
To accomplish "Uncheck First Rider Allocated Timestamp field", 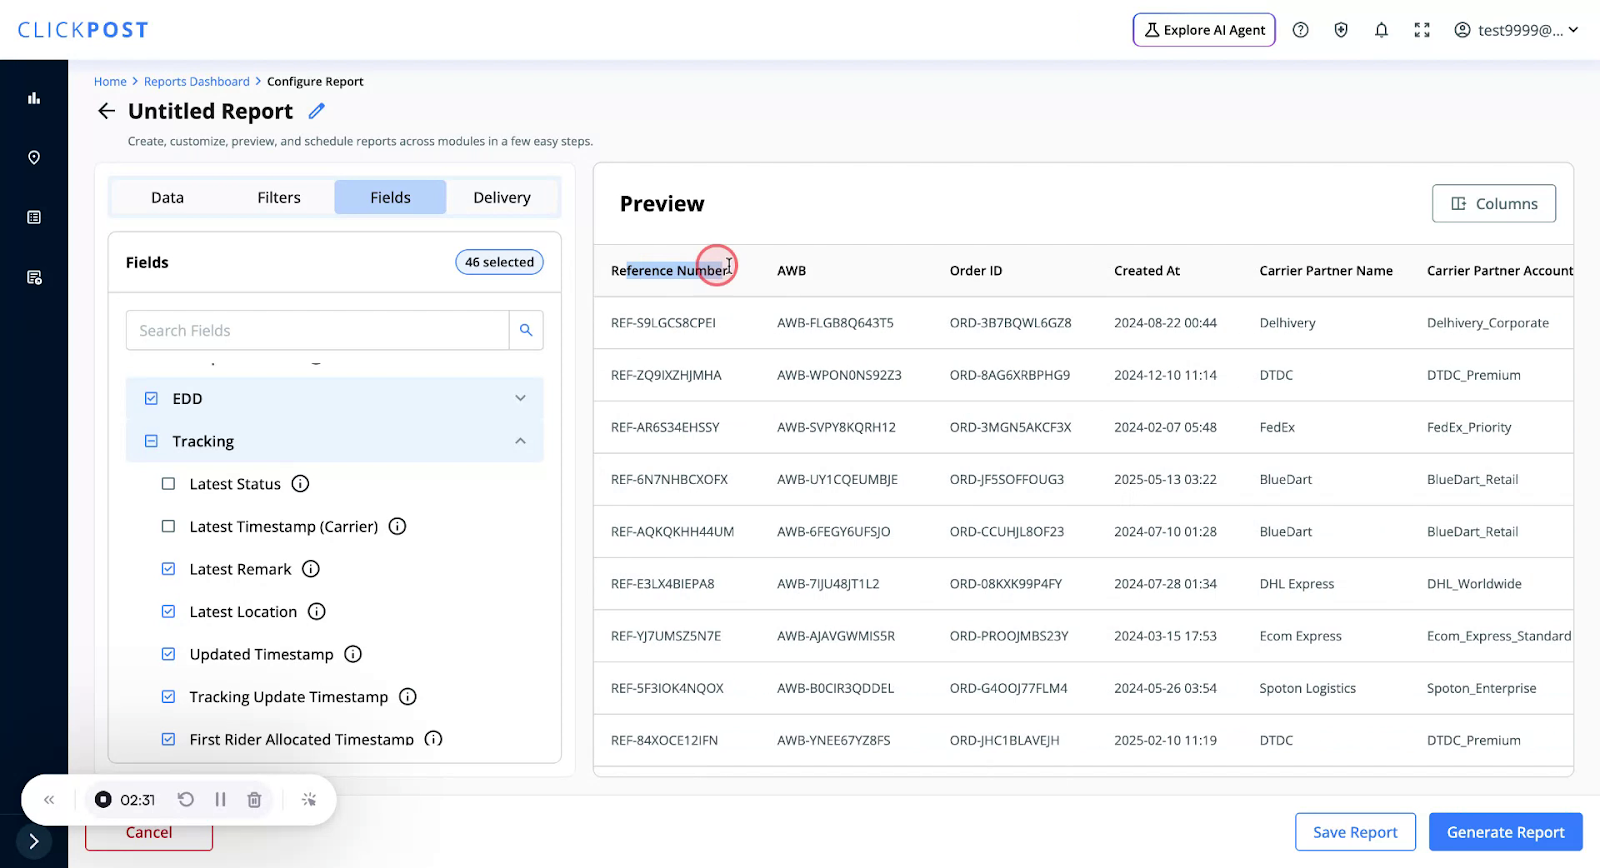I will pyautogui.click(x=168, y=739).
